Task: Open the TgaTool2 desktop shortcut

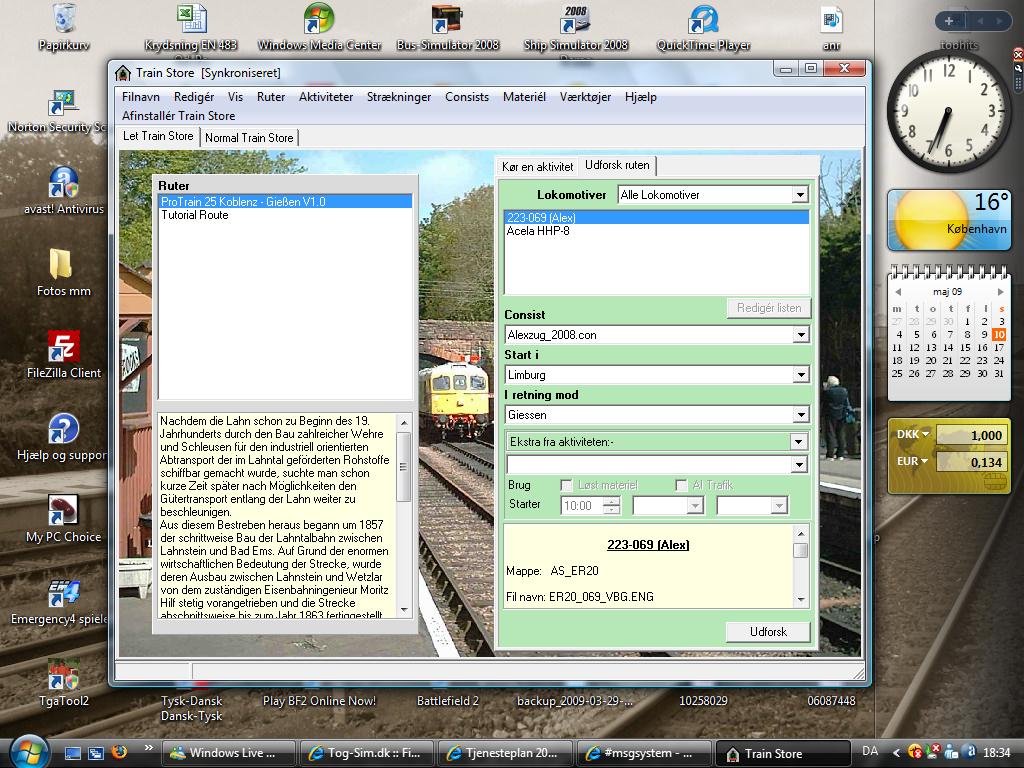Action: [64, 683]
